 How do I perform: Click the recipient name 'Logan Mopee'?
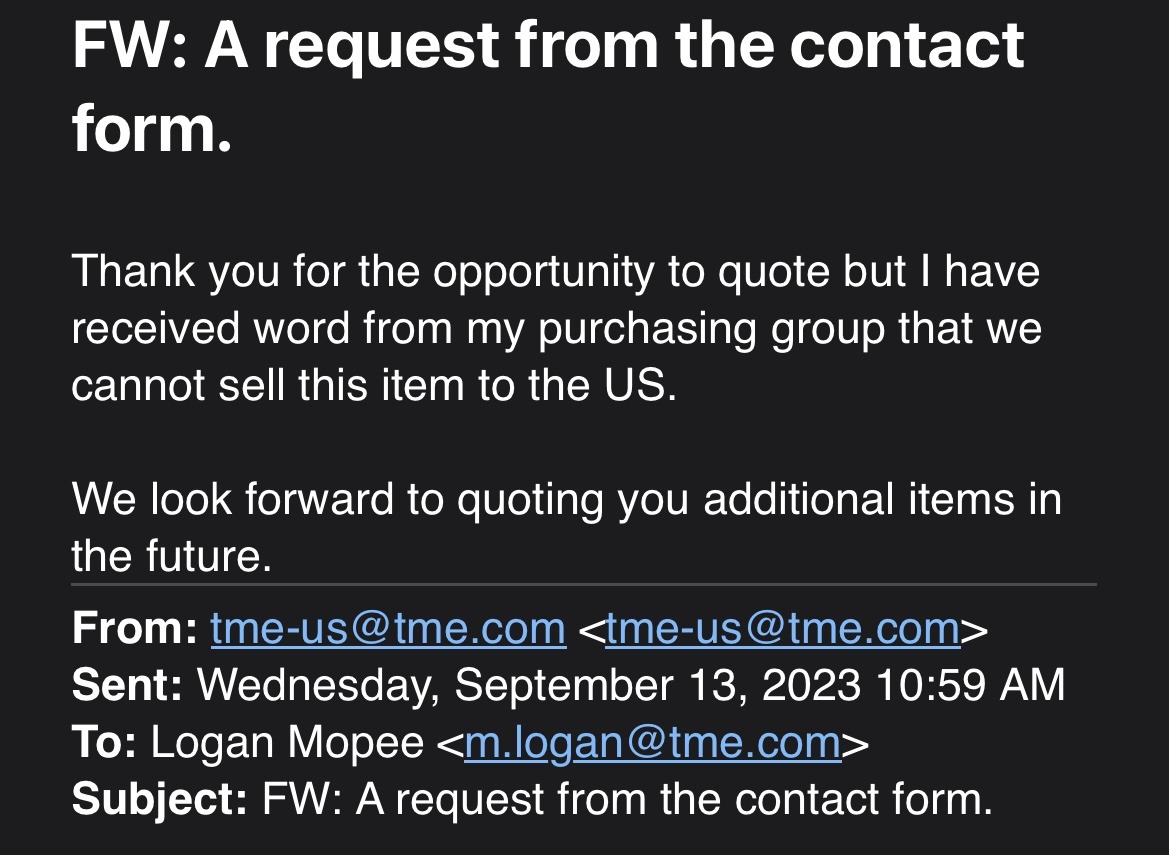tap(287, 743)
